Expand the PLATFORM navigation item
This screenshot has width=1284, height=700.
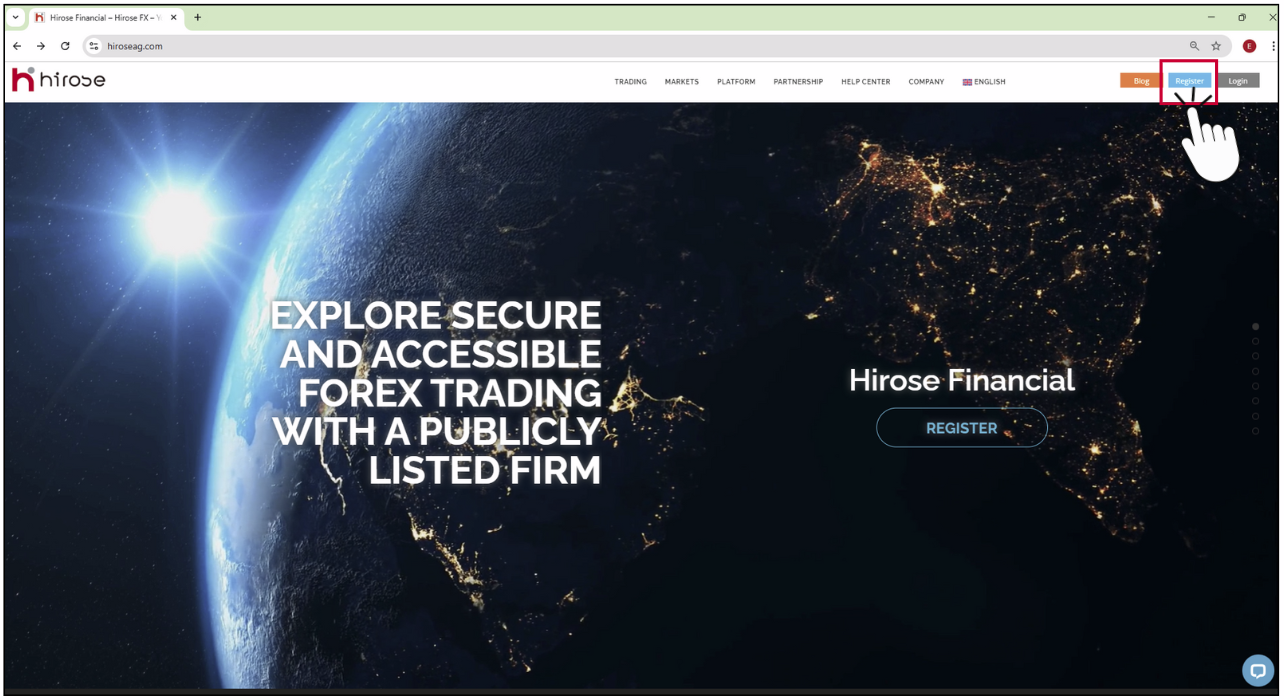735,82
